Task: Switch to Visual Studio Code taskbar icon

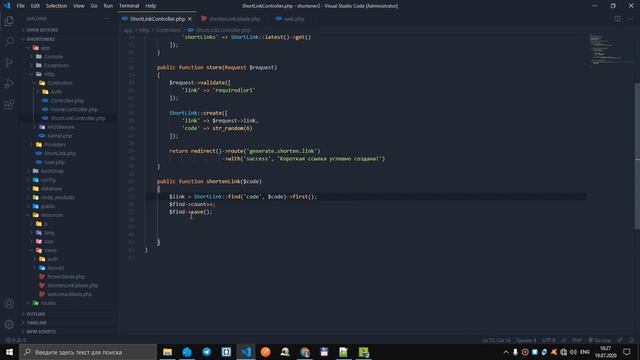Action: coord(246,352)
